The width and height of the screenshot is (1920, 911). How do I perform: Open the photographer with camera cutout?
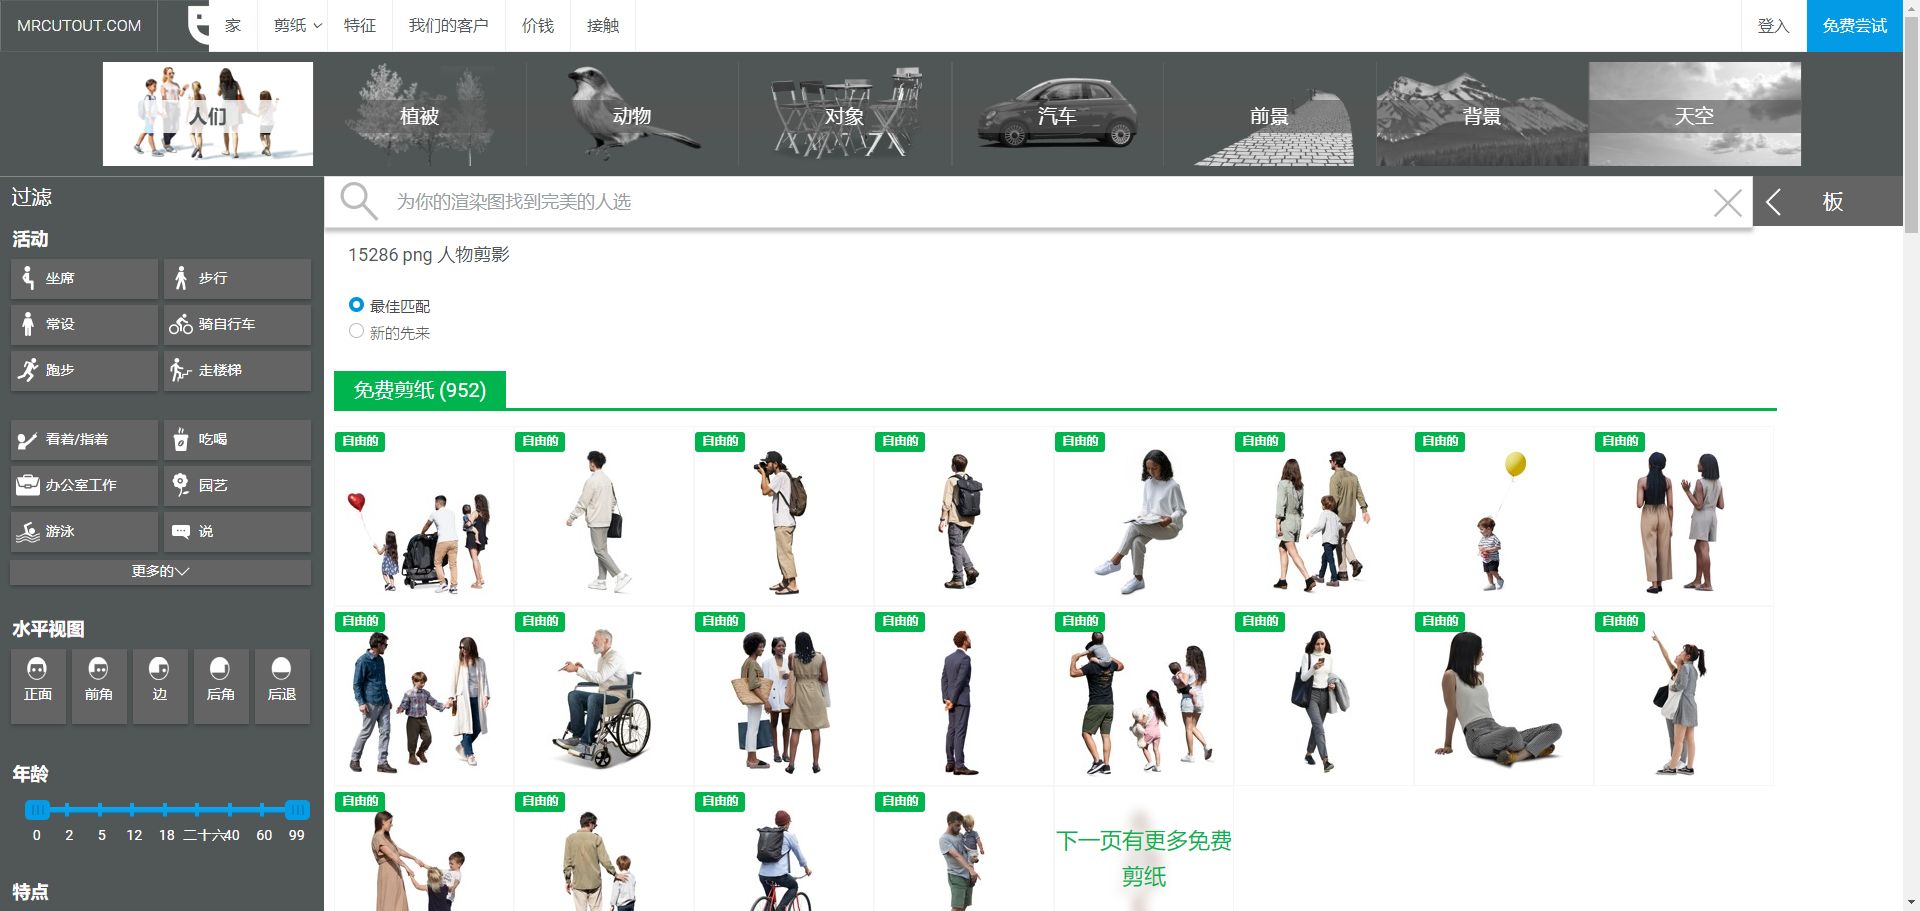tap(783, 517)
